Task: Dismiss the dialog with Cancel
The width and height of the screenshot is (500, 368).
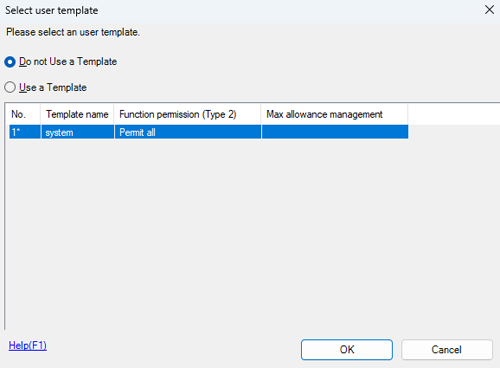Action: coord(447,349)
